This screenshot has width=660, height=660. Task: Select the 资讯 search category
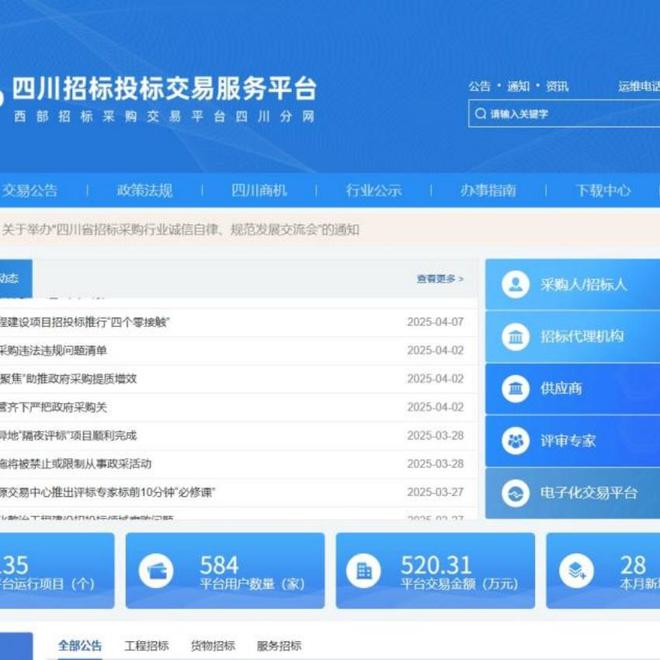point(557,87)
